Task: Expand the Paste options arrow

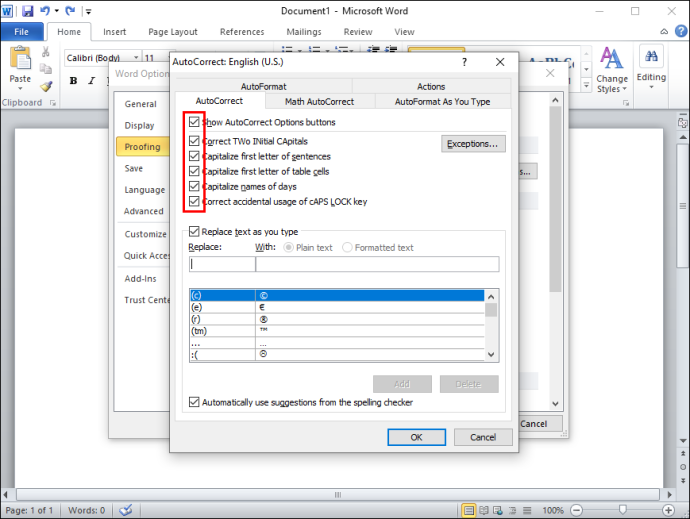Action: [20, 88]
